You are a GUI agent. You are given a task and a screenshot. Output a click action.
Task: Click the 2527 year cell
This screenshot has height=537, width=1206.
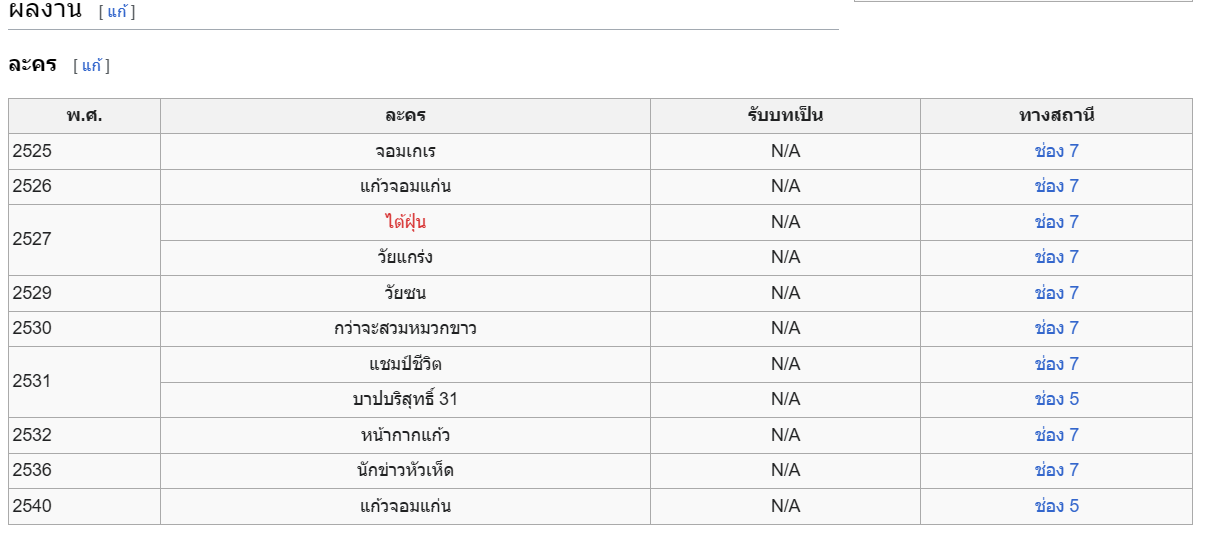click(84, 240)
